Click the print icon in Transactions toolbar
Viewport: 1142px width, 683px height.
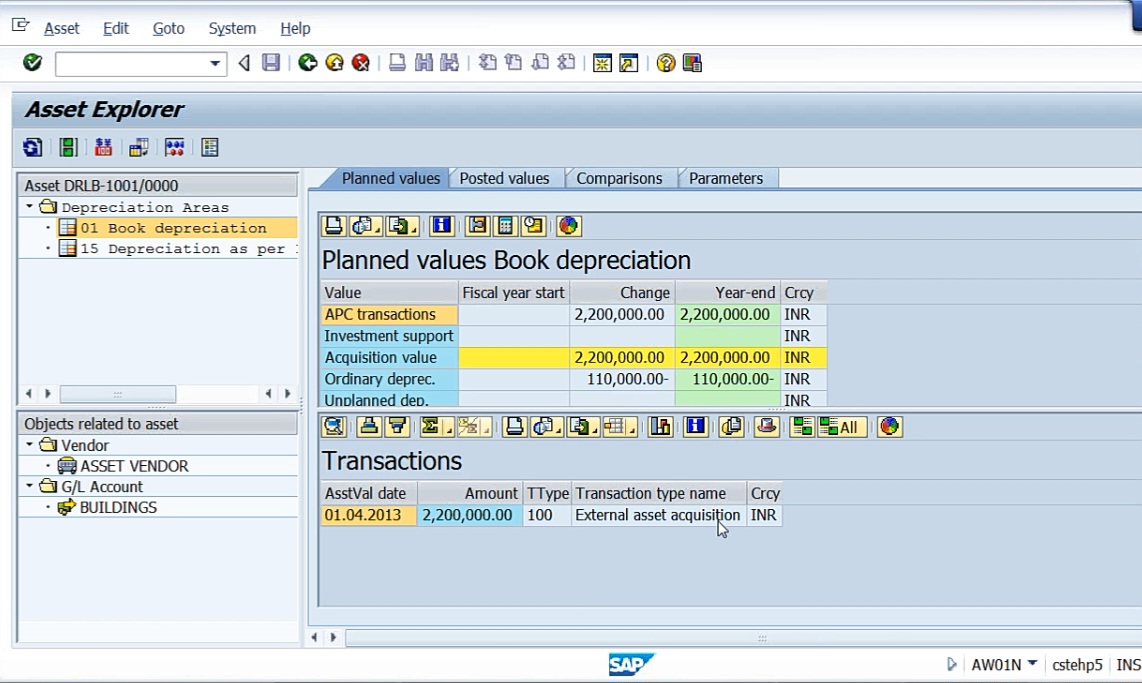[513, 427]
